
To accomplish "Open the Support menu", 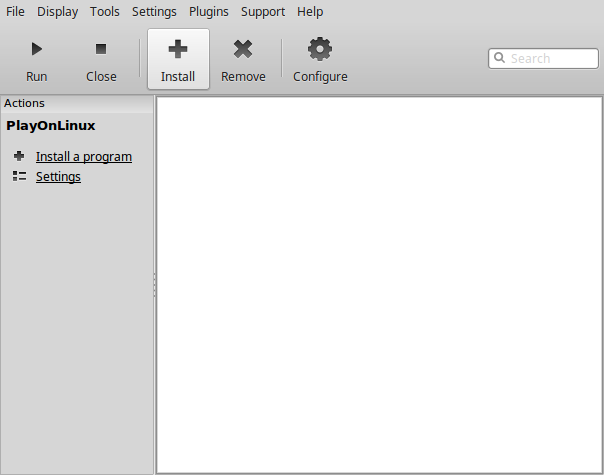I will [263, 12].
